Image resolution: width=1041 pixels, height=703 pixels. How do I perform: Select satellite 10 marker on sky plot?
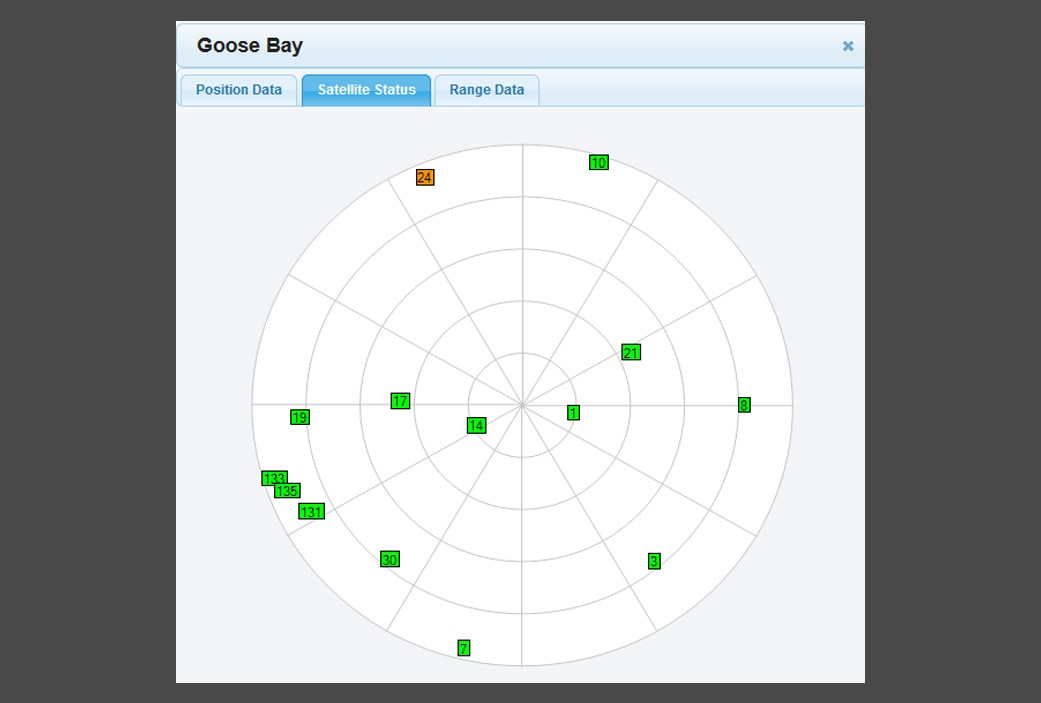pos(599,163)
